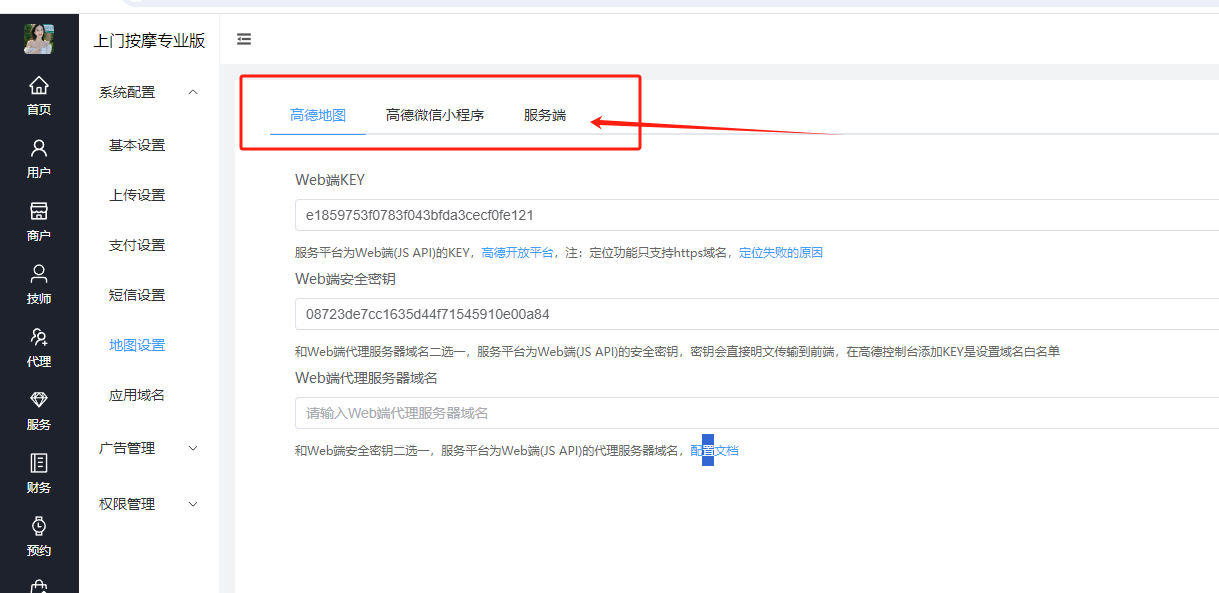The image size is (1219, 593).
Task: Collapse the 系统配置 menu group
Action: click(149, 92)
